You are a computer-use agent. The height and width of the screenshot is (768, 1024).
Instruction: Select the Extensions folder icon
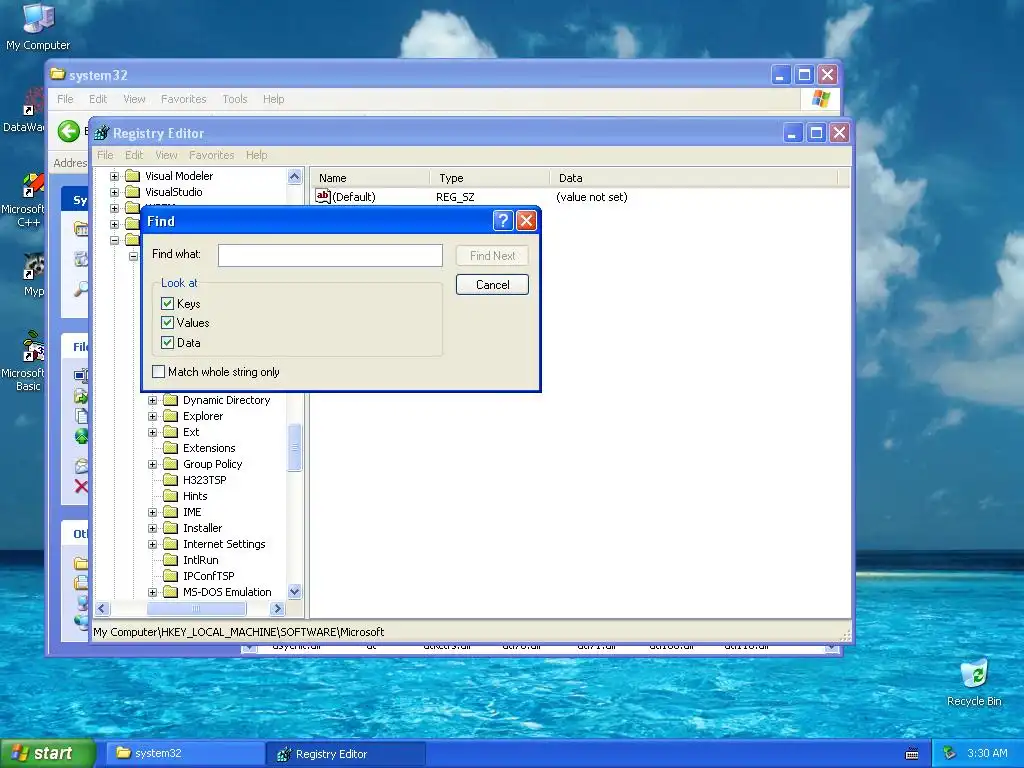170,448
